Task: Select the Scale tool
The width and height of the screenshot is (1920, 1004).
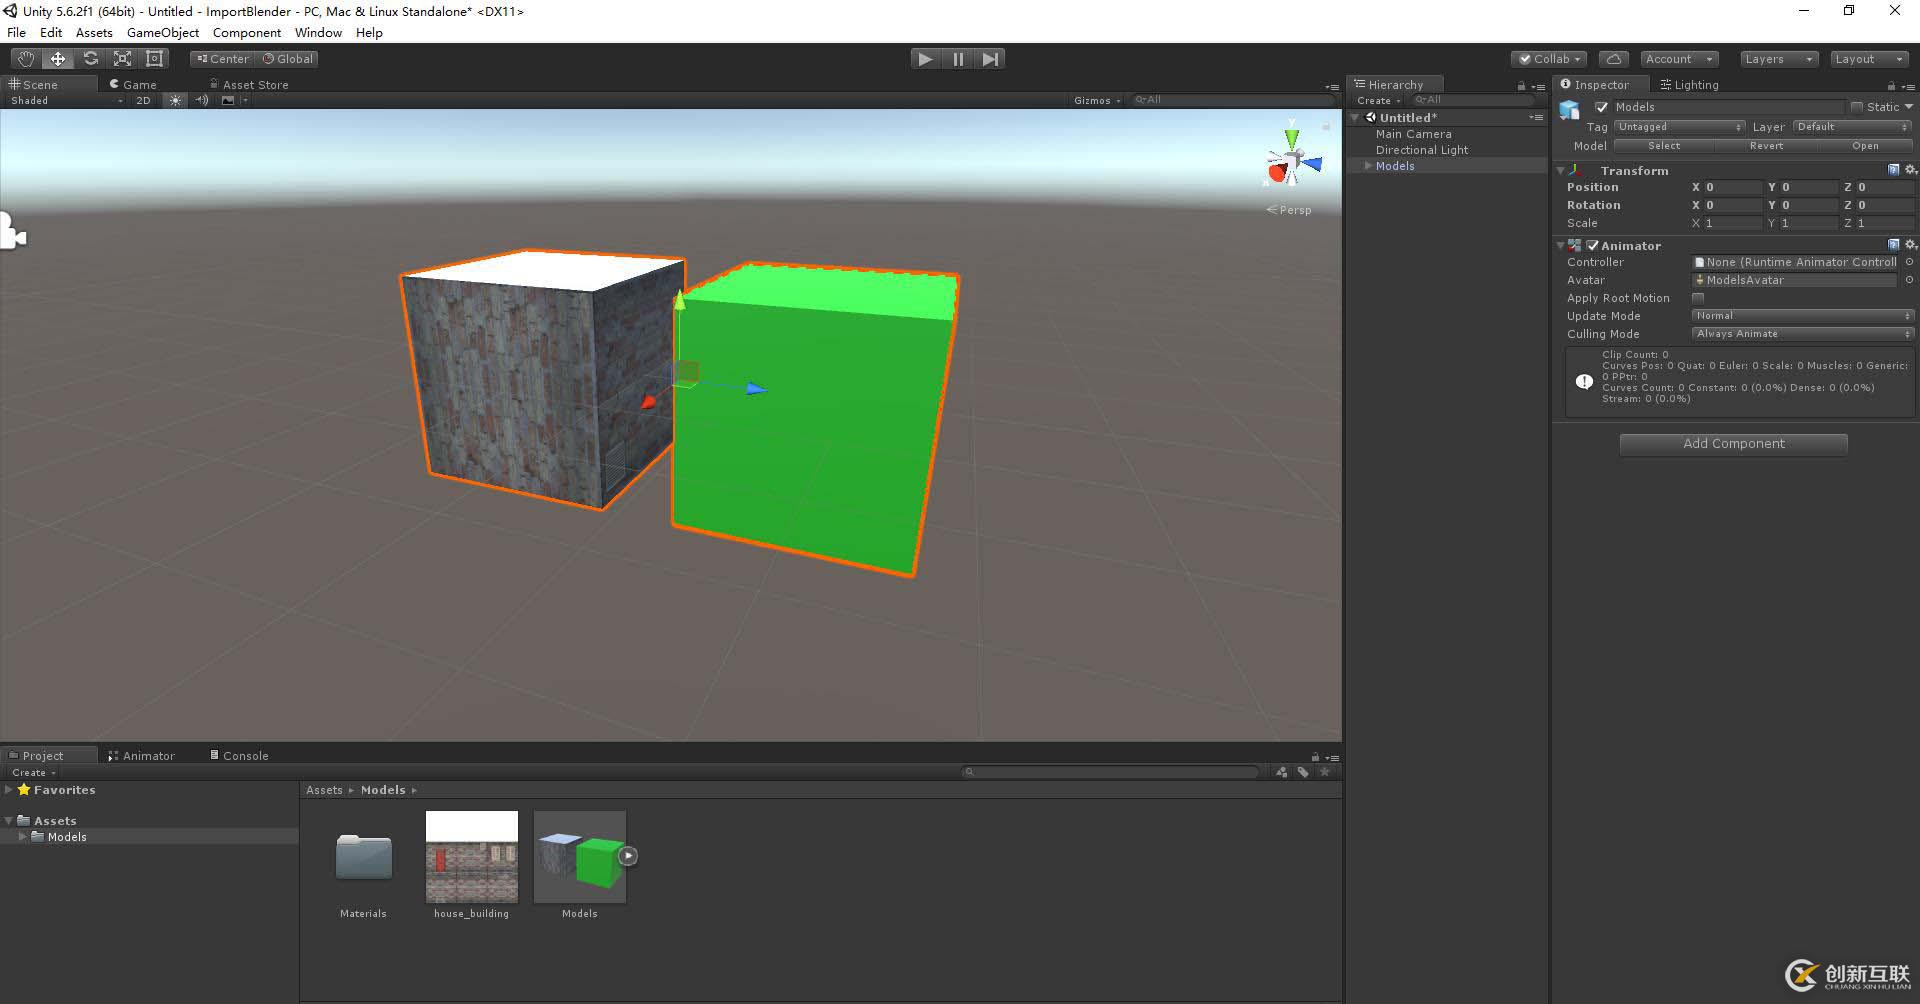Action: point(122,59)
